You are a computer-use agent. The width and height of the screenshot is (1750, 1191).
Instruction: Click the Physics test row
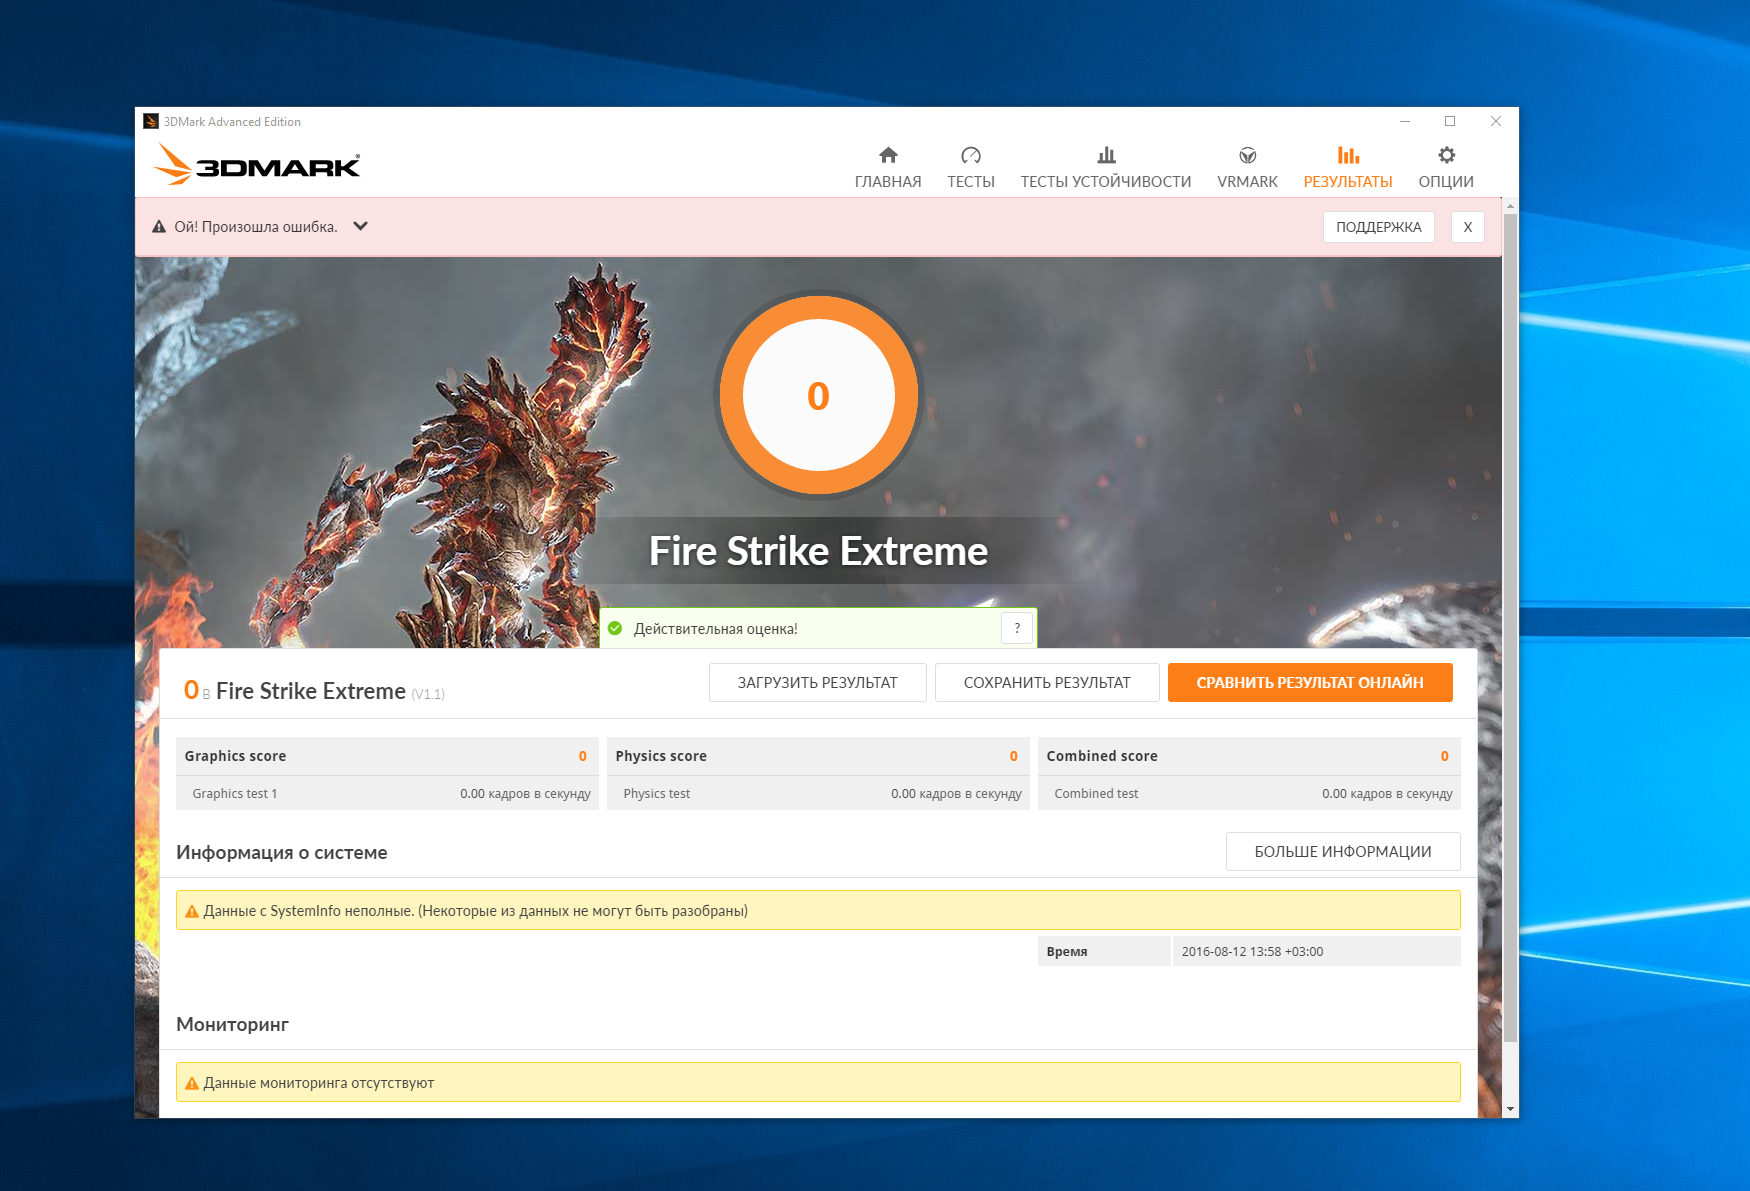tap(819, 794)
